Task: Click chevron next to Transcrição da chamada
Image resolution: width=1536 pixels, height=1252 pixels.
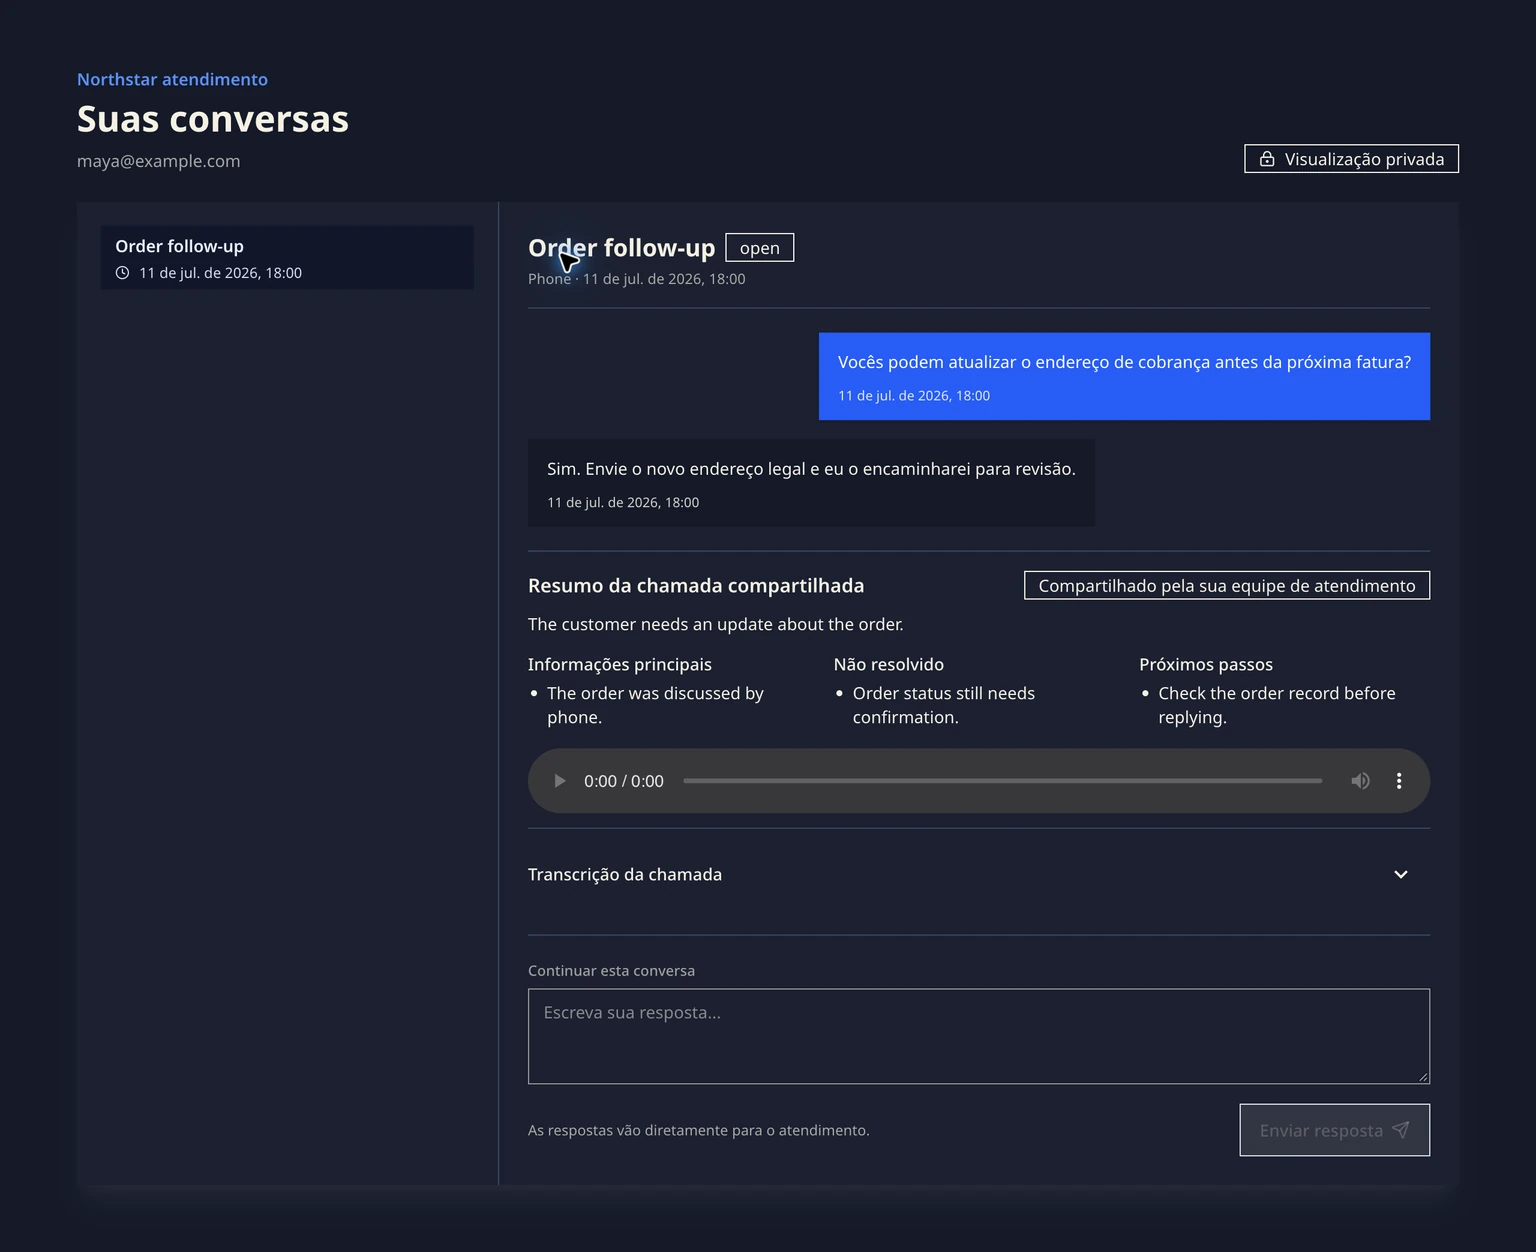Action: 1400,874
